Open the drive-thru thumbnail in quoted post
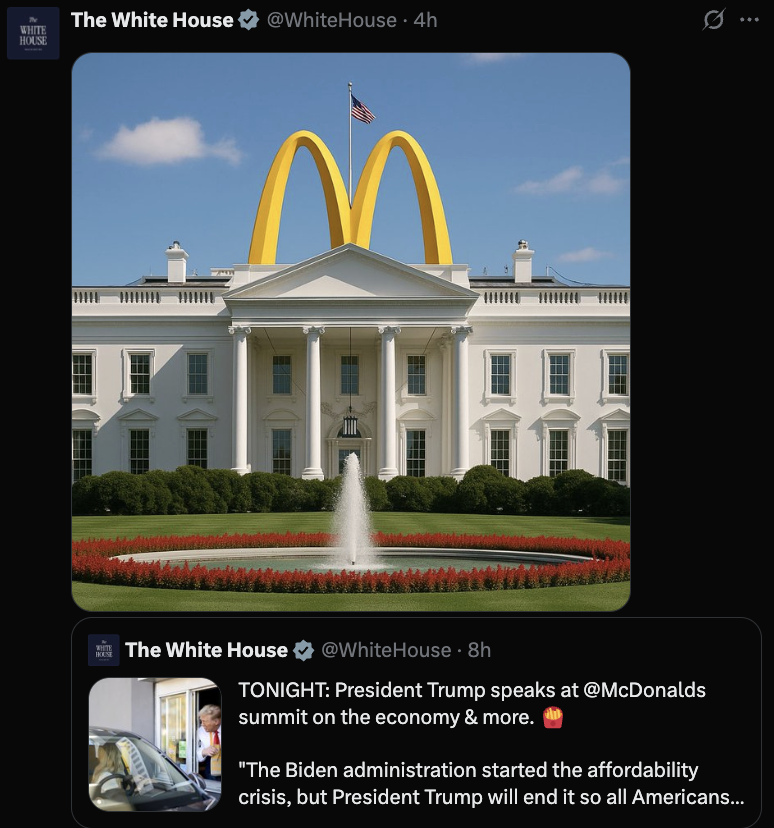 (155, 745)
